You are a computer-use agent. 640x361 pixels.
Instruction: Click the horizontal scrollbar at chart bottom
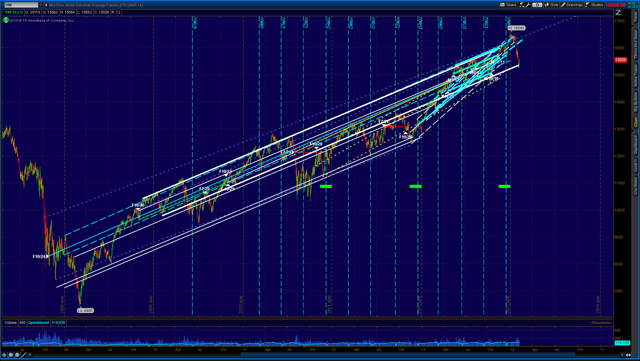tap(408, 355)
